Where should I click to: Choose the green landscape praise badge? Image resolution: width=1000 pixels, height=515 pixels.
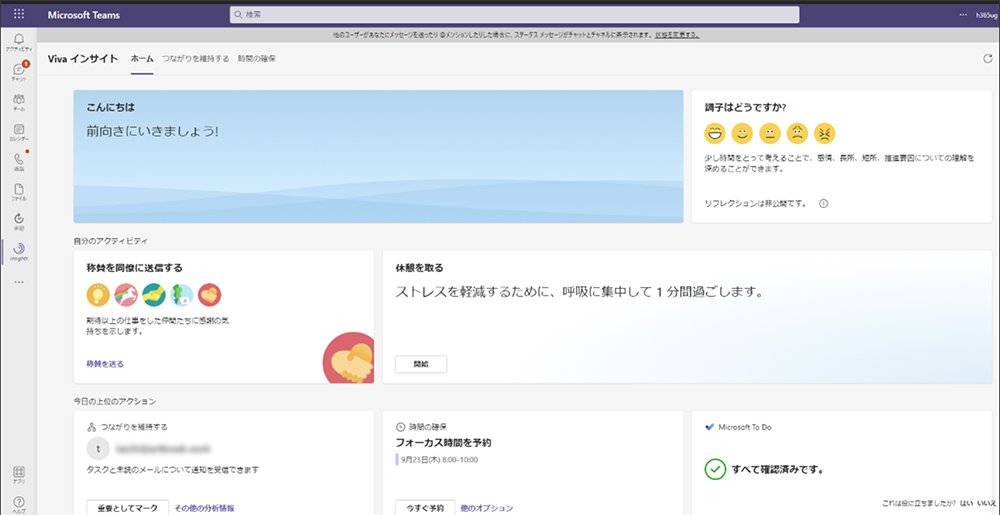(182, 294)
